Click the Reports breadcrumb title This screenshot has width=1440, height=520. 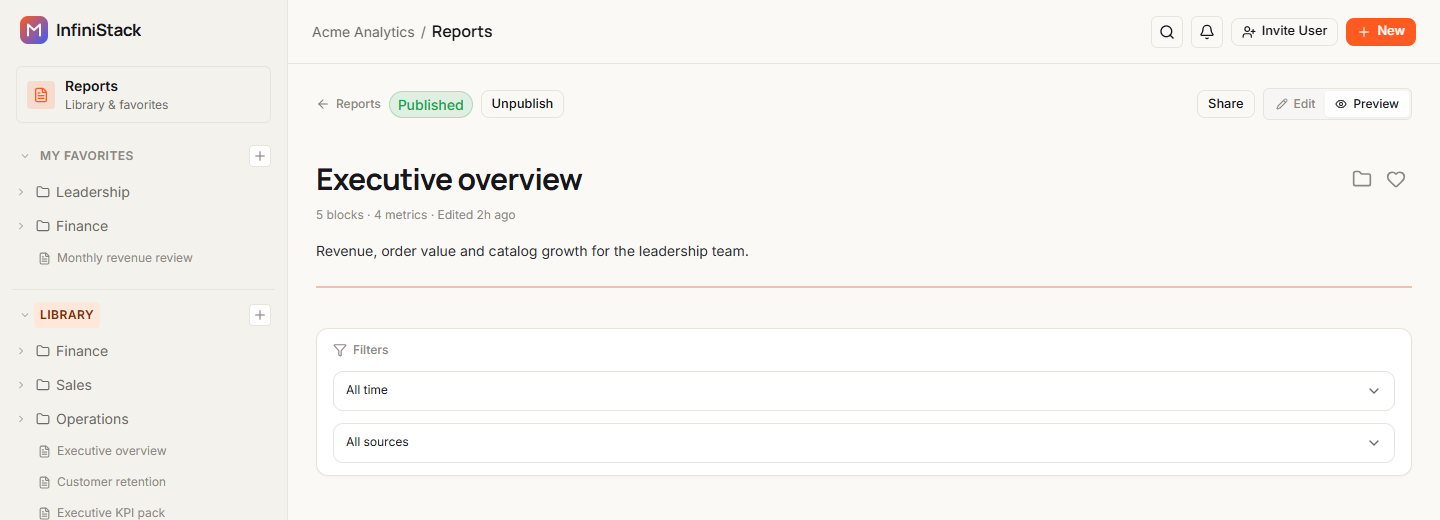462,32
